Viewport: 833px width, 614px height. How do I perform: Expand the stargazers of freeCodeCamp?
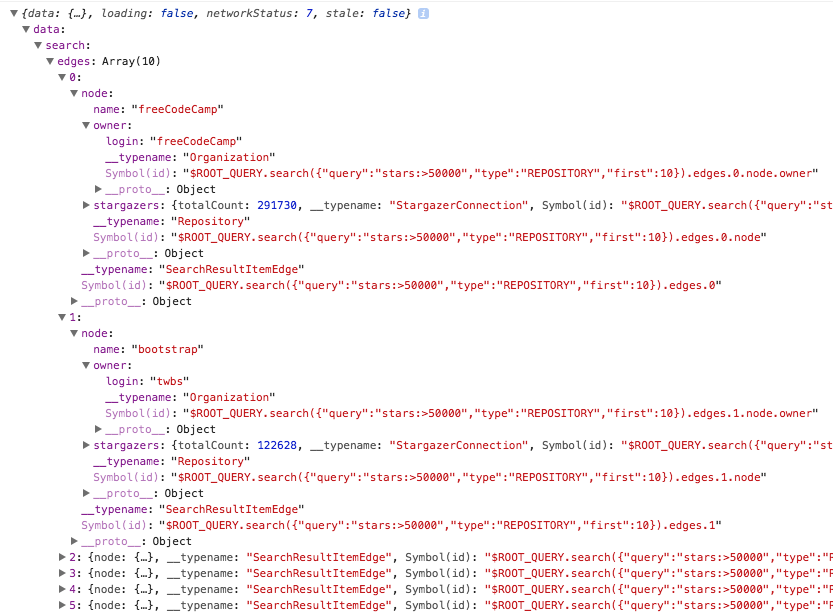(86, 205)
